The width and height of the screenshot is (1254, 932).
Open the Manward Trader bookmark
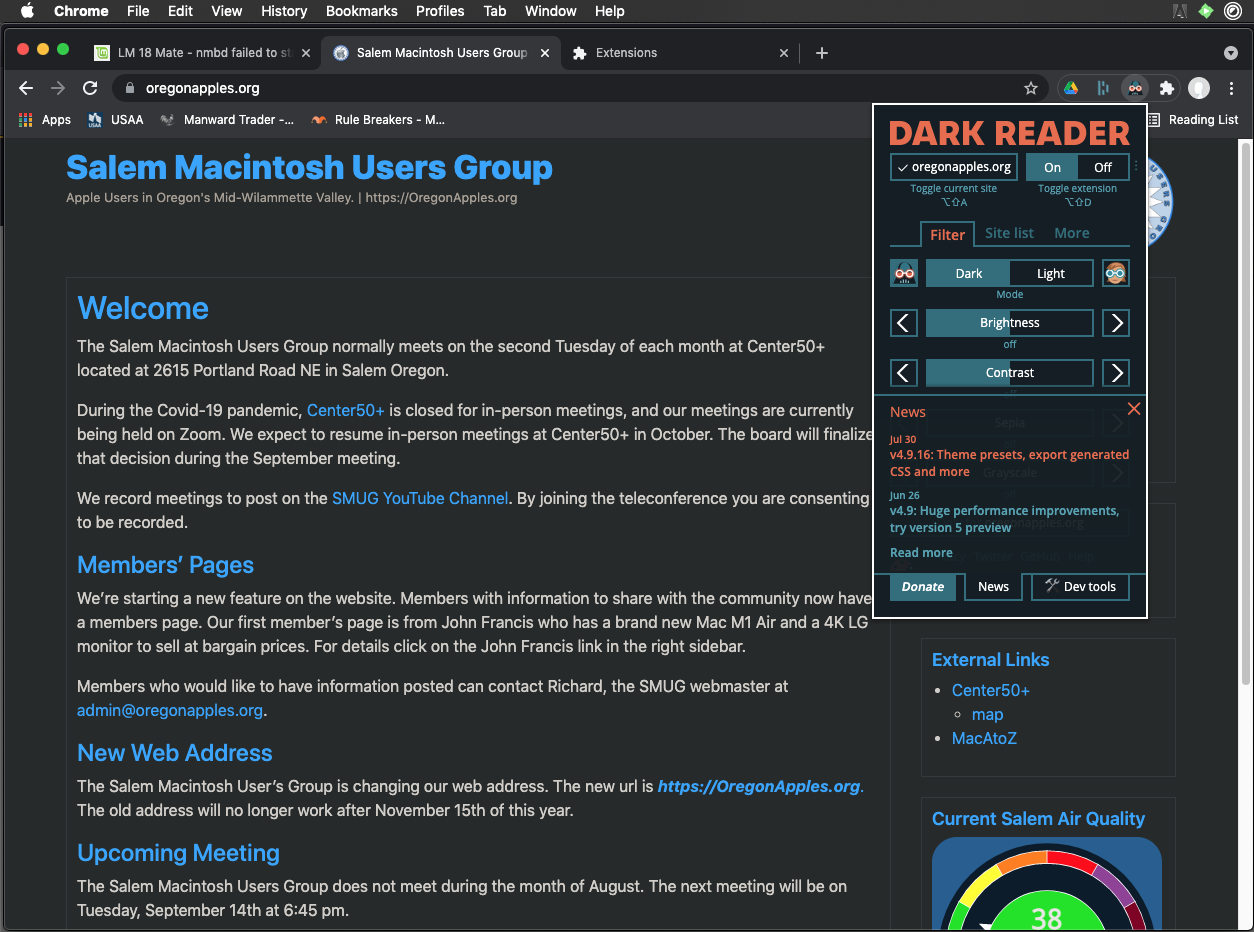[x=227, y=120]
